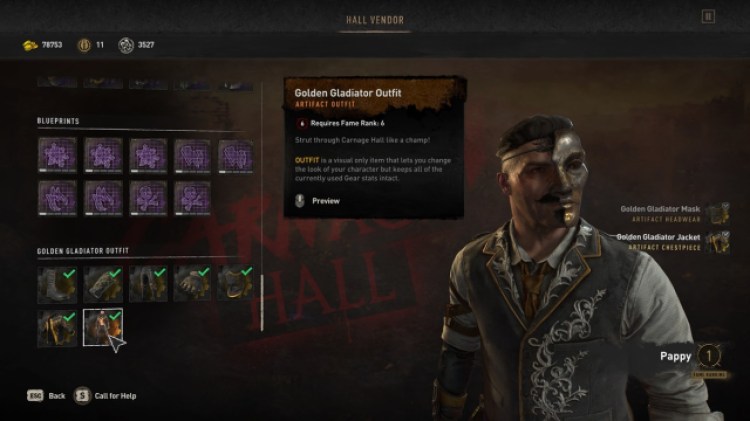
Task: Click the Call for Help prompt
Action: coord(105,396)
